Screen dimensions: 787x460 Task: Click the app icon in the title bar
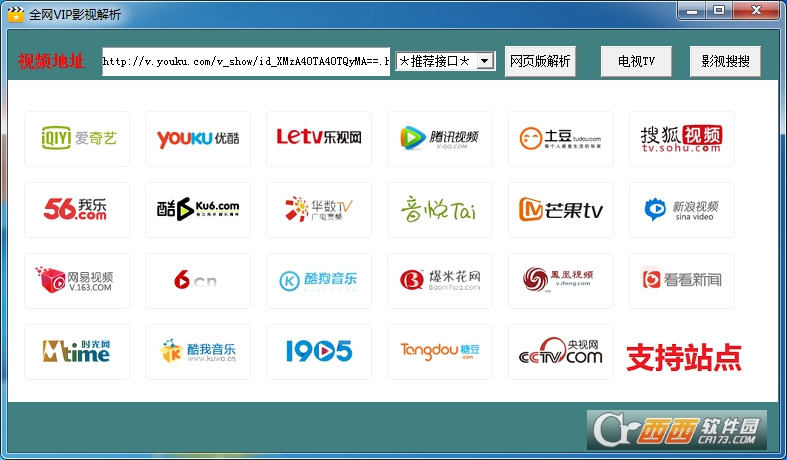16,14
